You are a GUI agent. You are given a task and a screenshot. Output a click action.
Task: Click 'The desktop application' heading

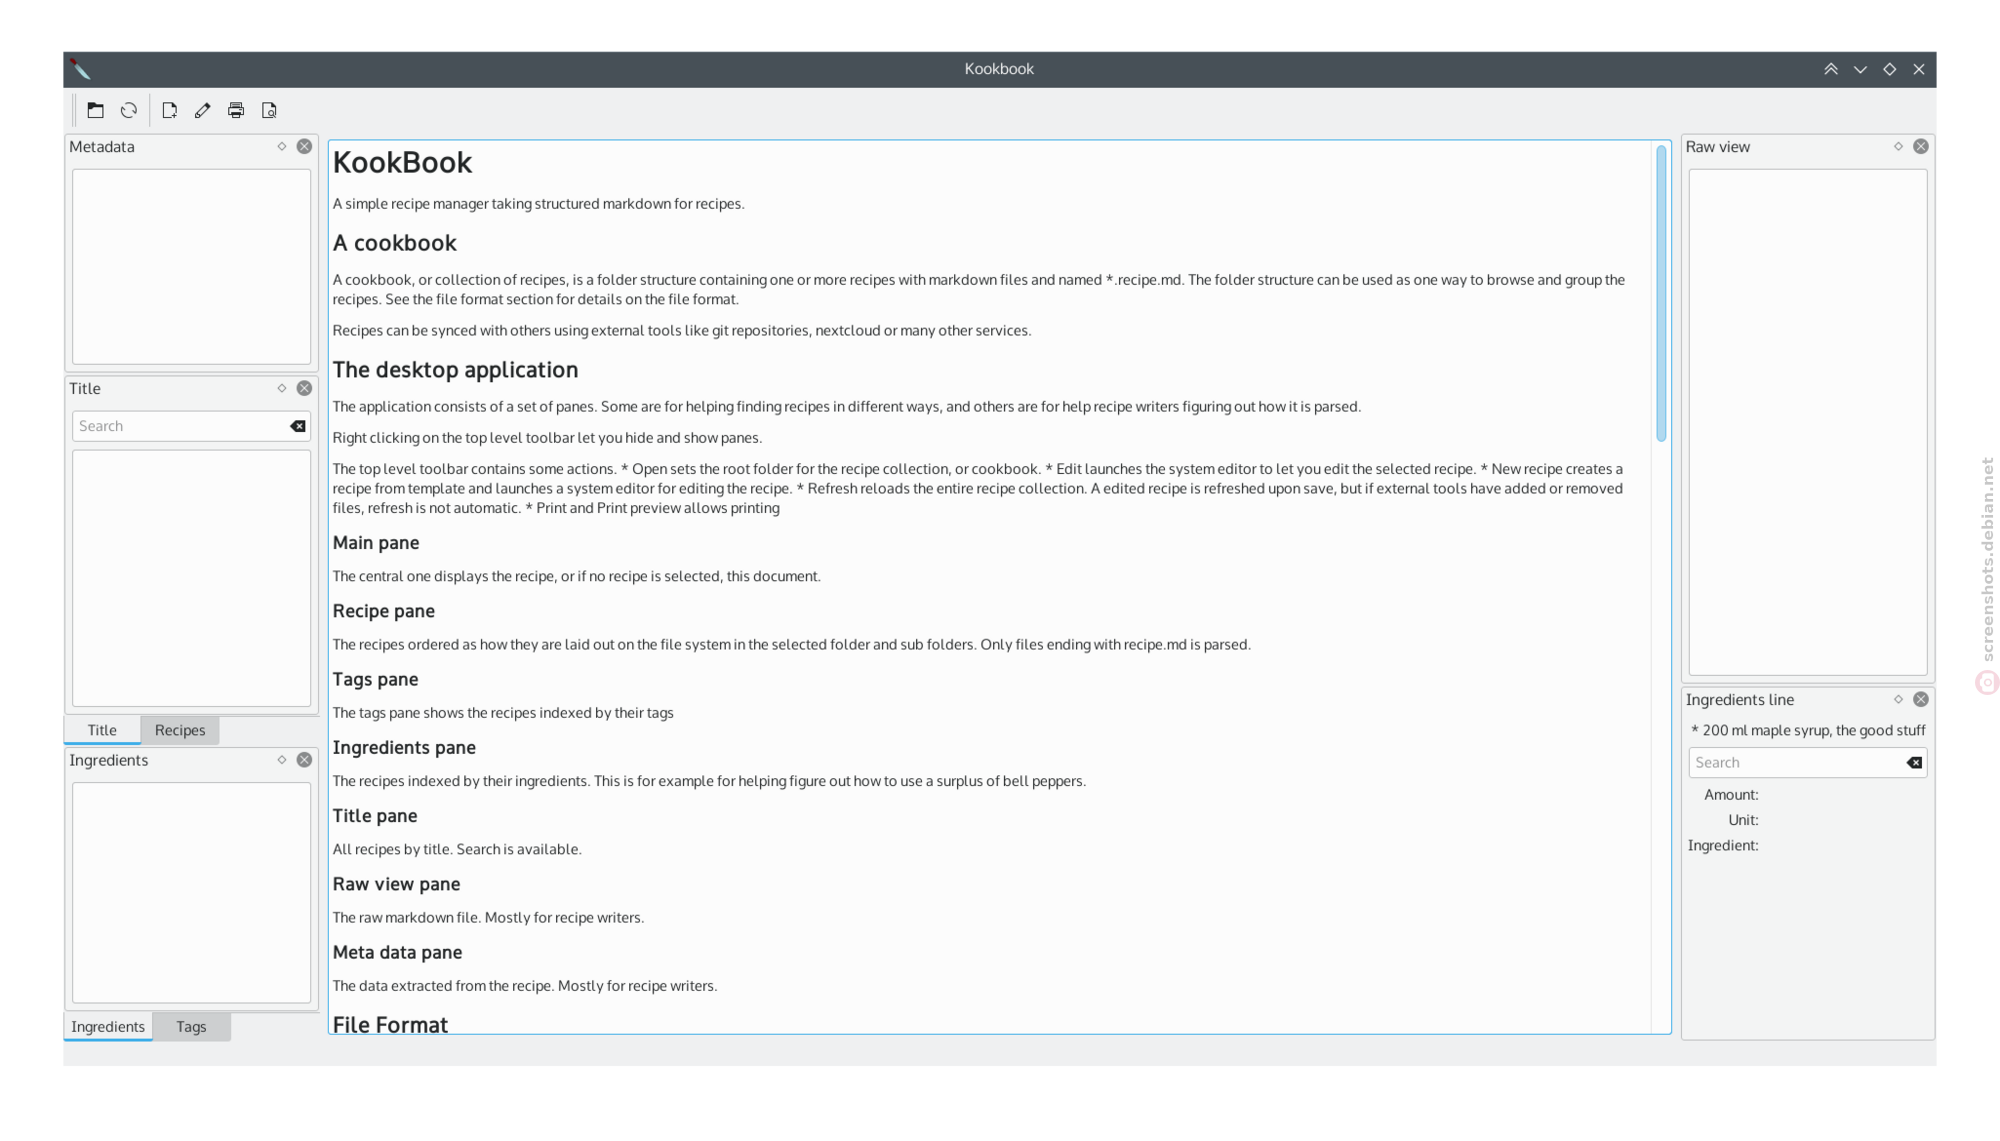[455, 370]
